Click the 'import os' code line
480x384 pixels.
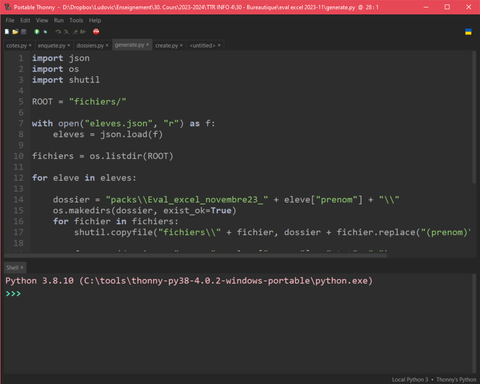[x=55, y=69]
